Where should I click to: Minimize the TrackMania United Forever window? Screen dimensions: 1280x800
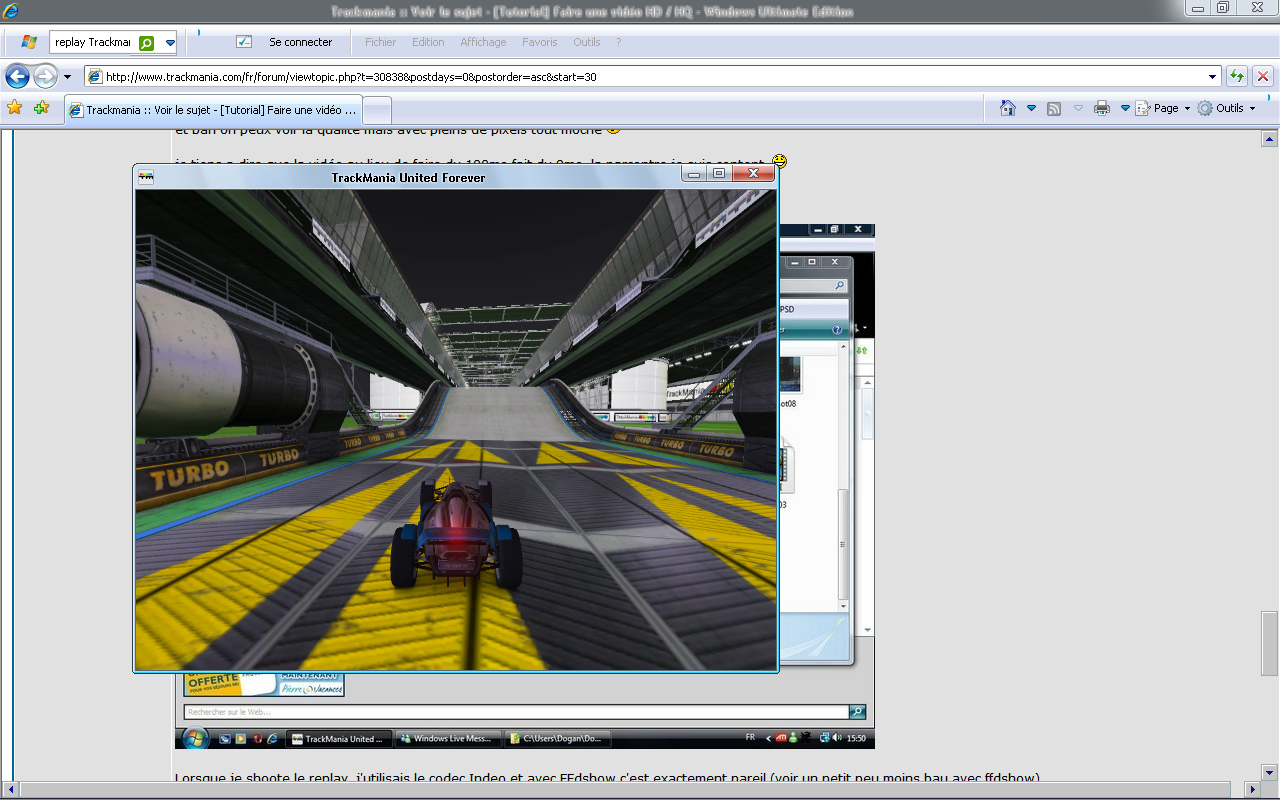tap(694, 174)
